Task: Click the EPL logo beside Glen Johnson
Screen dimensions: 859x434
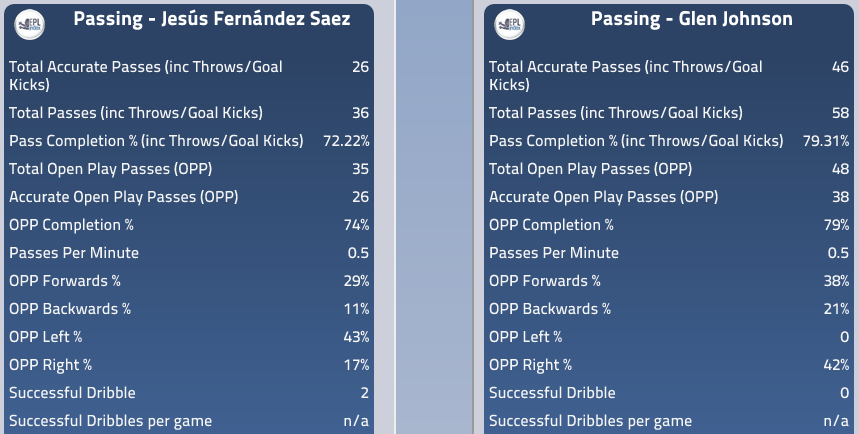Action: pos(510,25)
